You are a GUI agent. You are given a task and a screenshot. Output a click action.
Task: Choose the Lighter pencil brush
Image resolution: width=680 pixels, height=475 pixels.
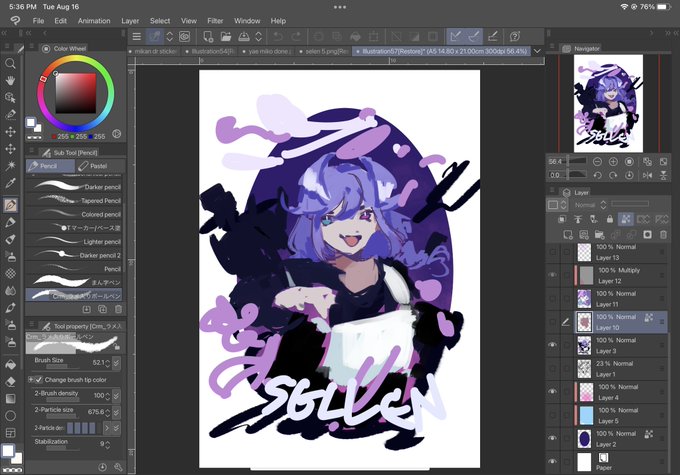pyautogui.click(x=75, y=242)
